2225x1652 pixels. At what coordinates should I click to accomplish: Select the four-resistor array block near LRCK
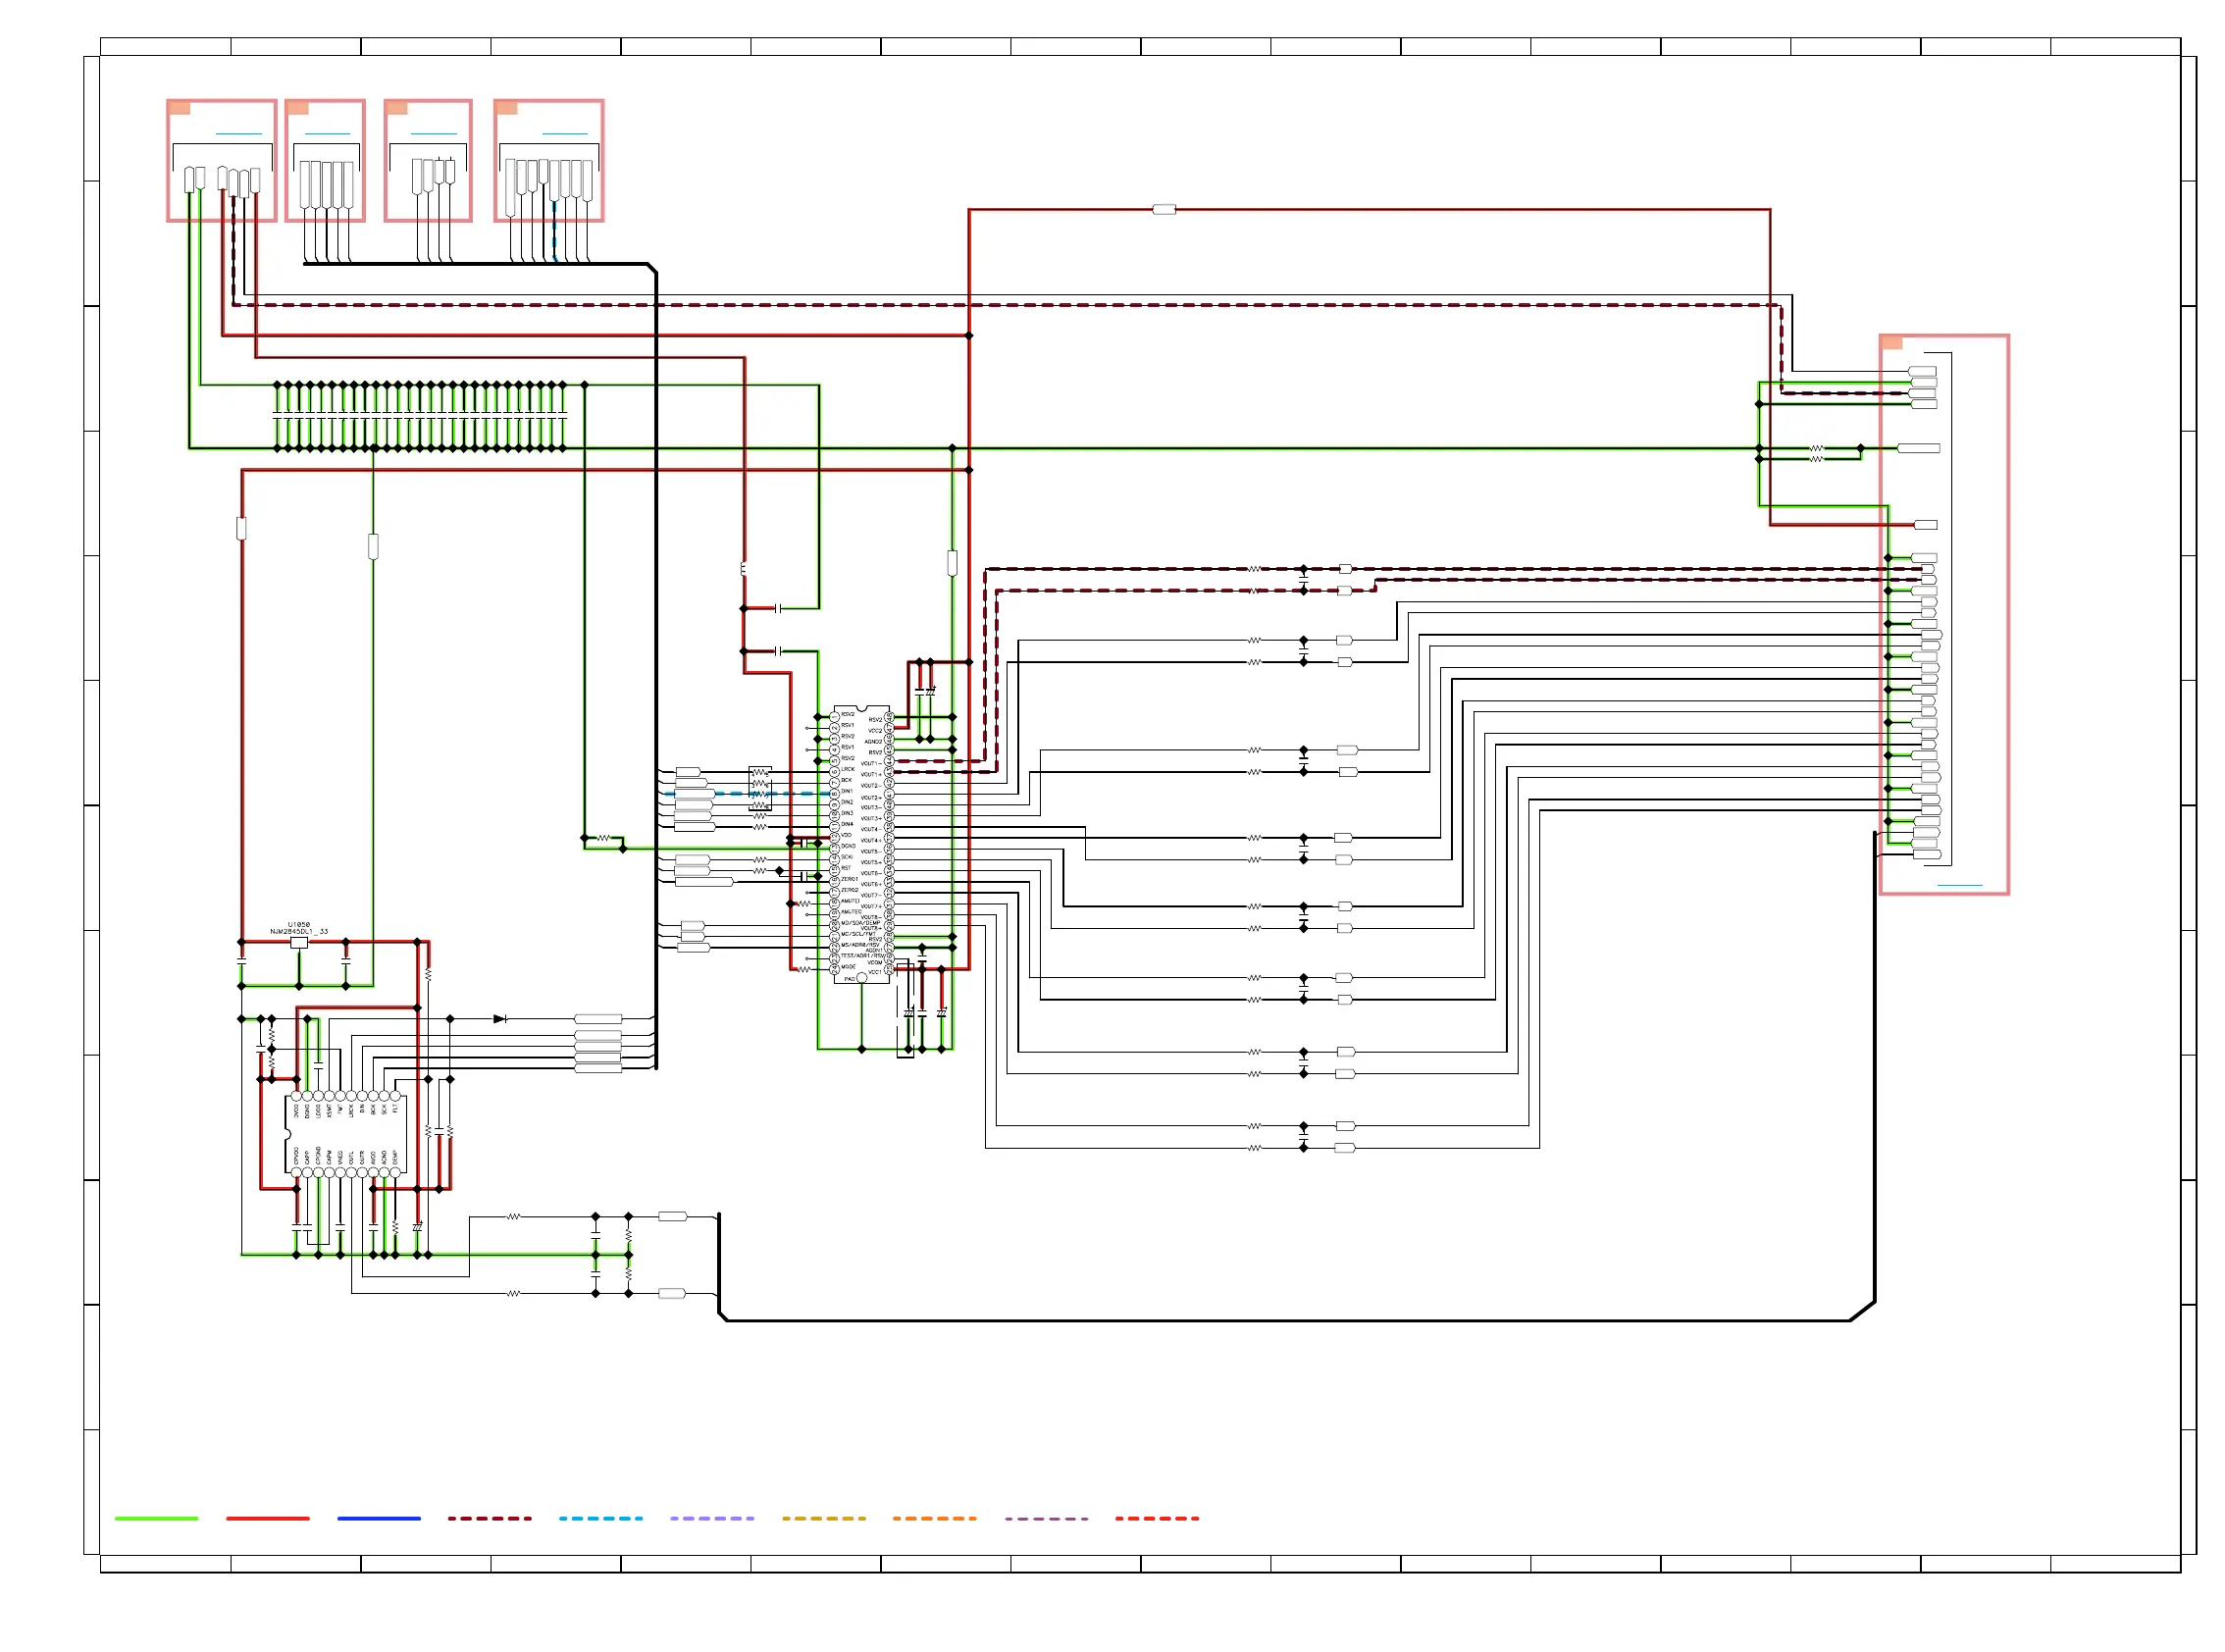[x=760, y=789]
